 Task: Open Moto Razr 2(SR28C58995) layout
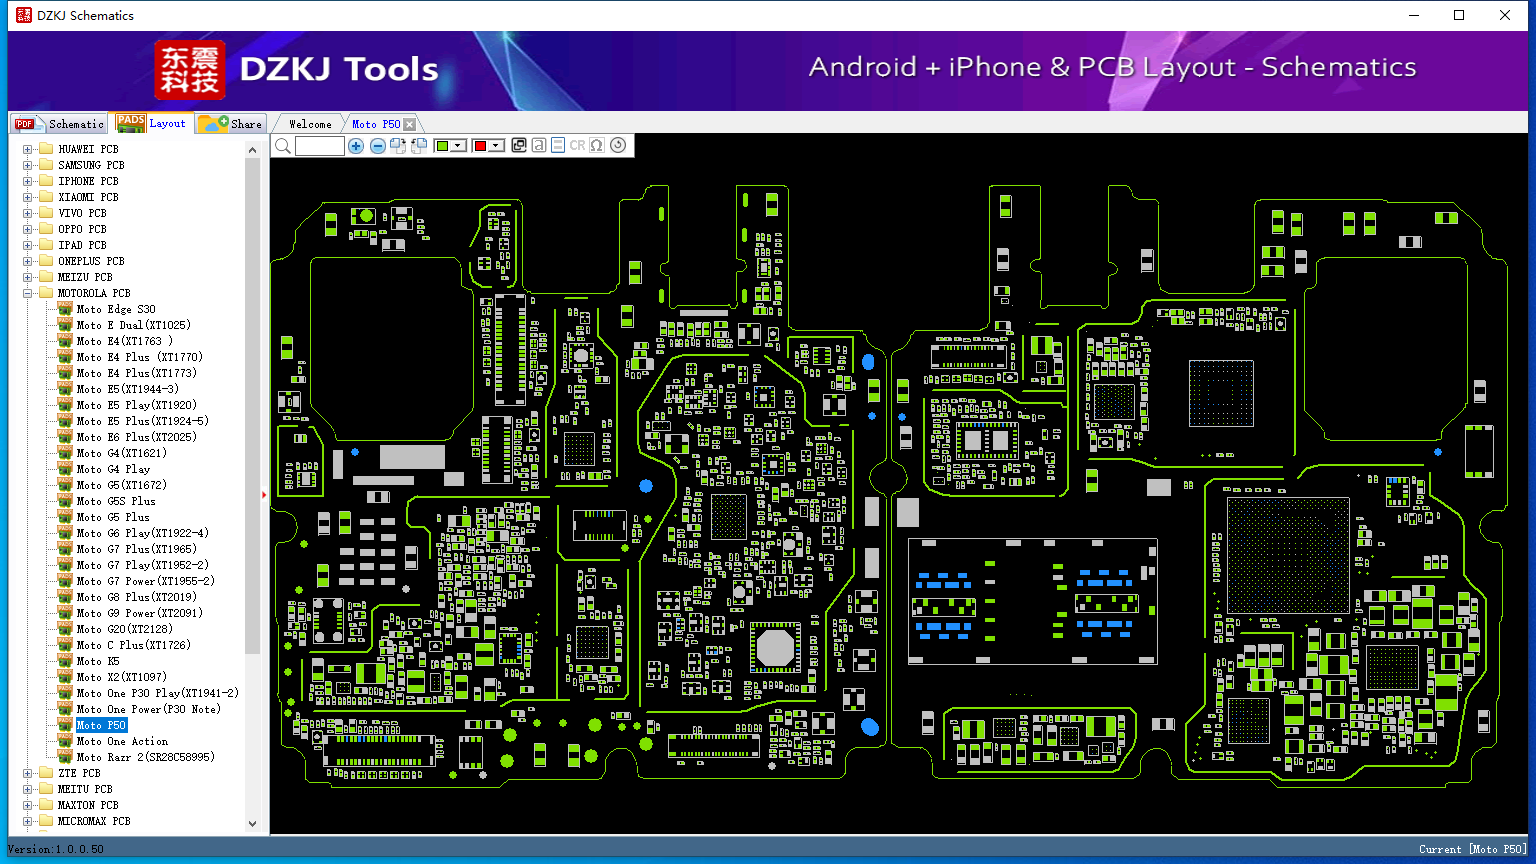pyautogui.click(x=145, y=757)
